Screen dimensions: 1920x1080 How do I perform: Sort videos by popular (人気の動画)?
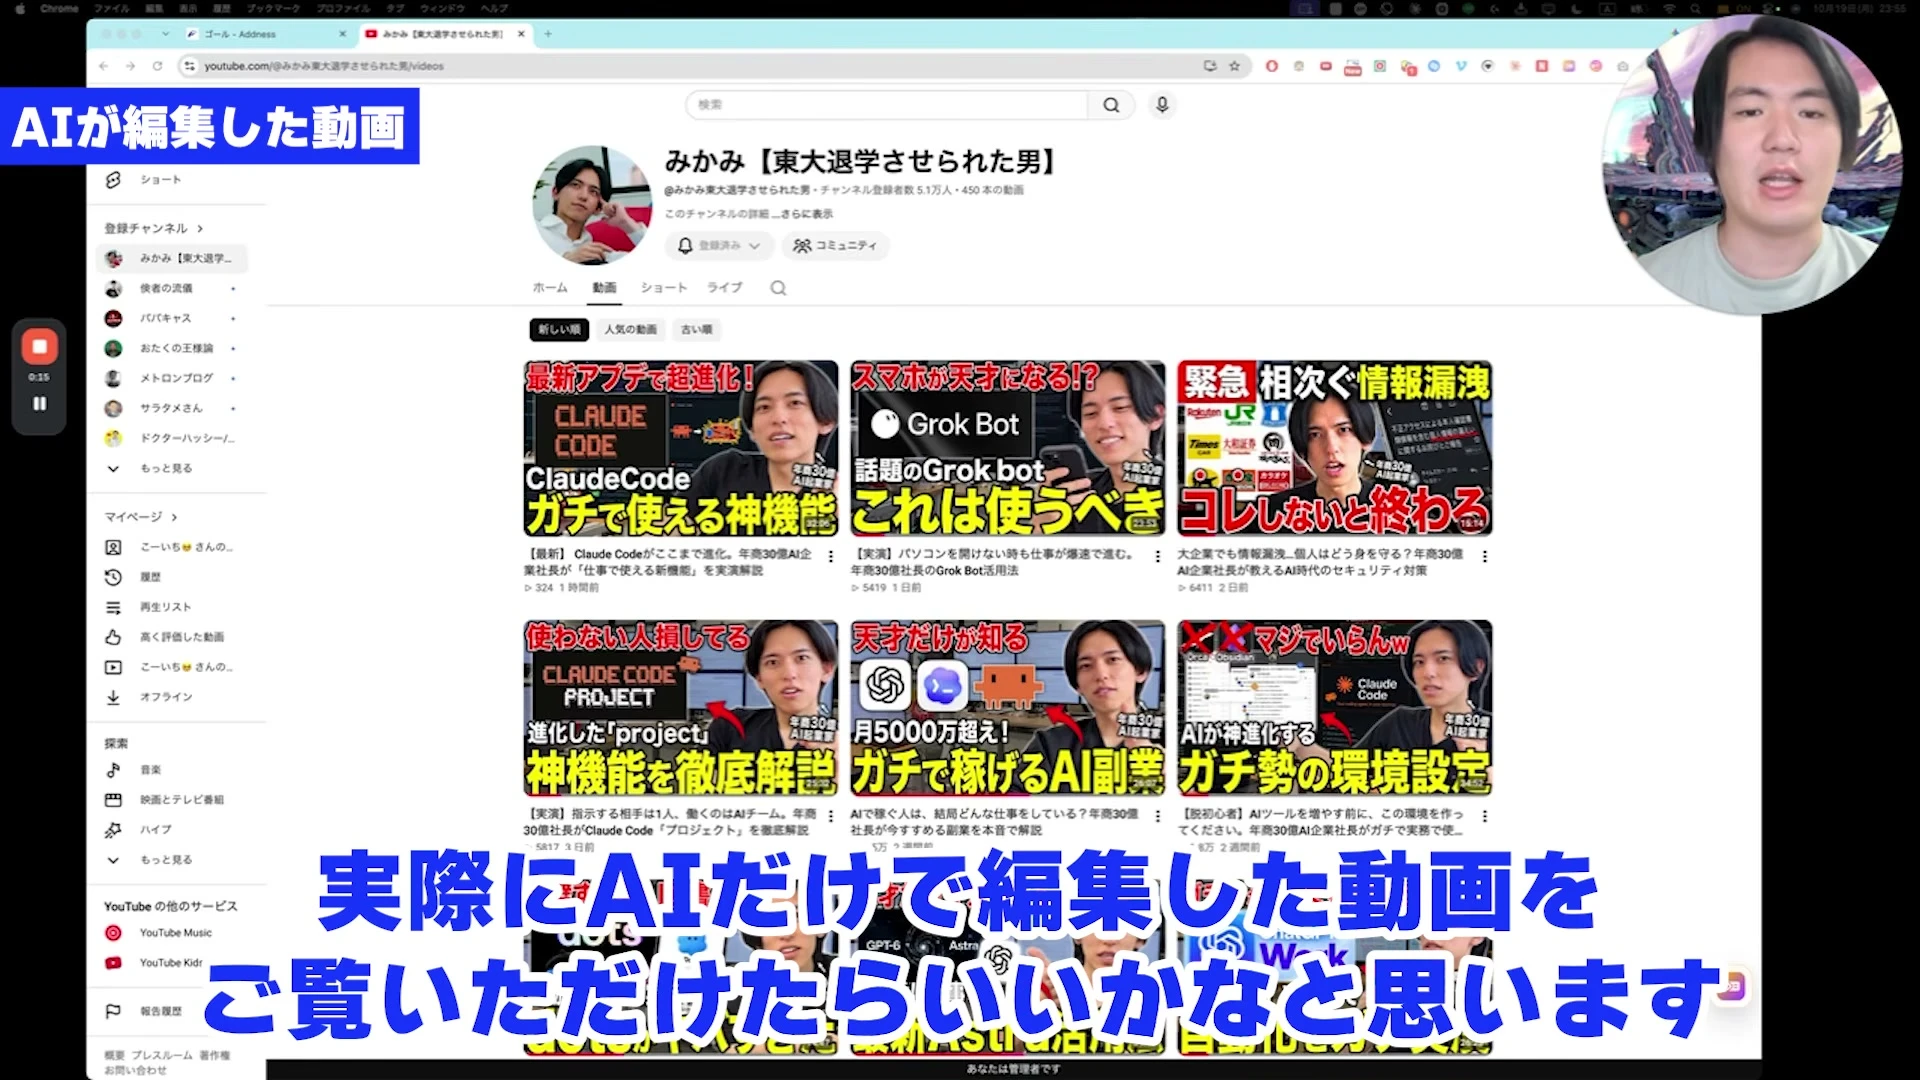(631, 329)
